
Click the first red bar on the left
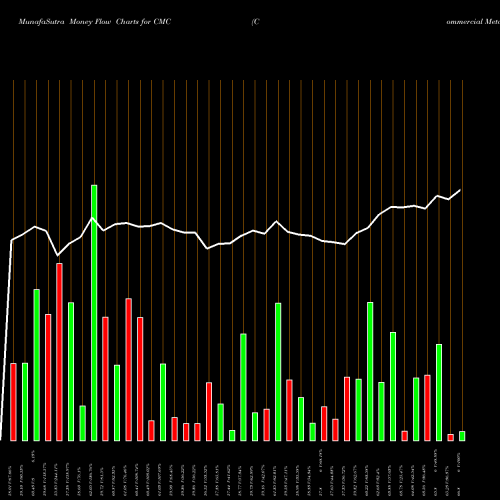point(14,402)
